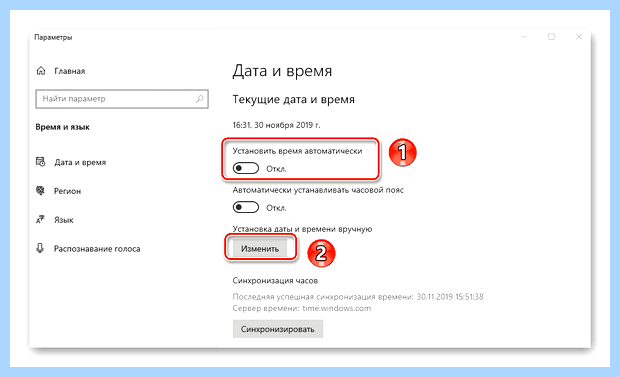The width and height of the screenshot is (620, 377).
Task: Open the Дата и время section label
Action: point(80,162)
